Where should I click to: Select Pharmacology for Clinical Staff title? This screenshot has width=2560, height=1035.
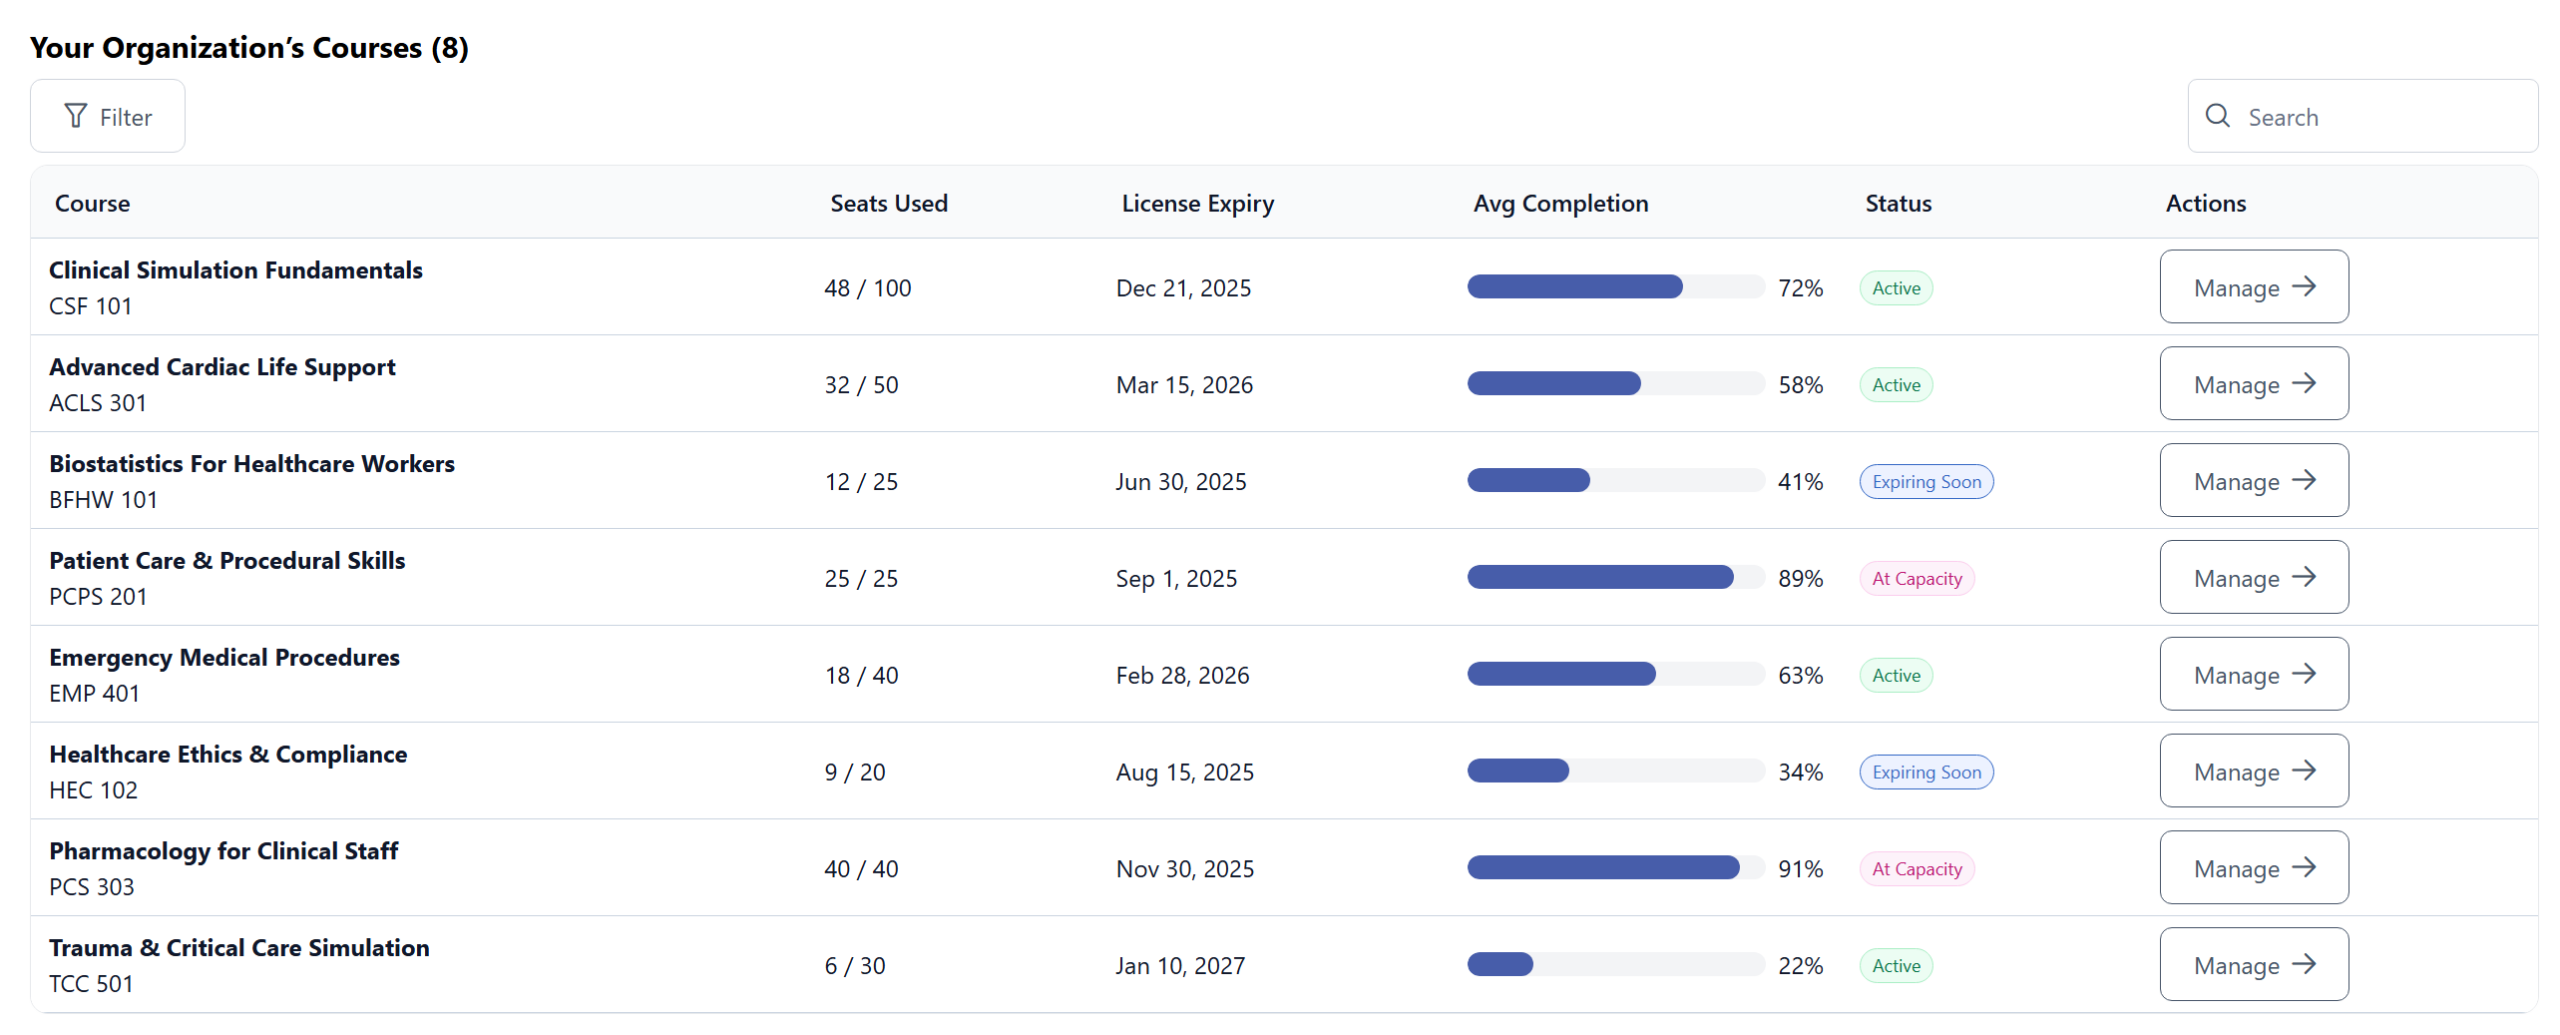pos(224,852)
